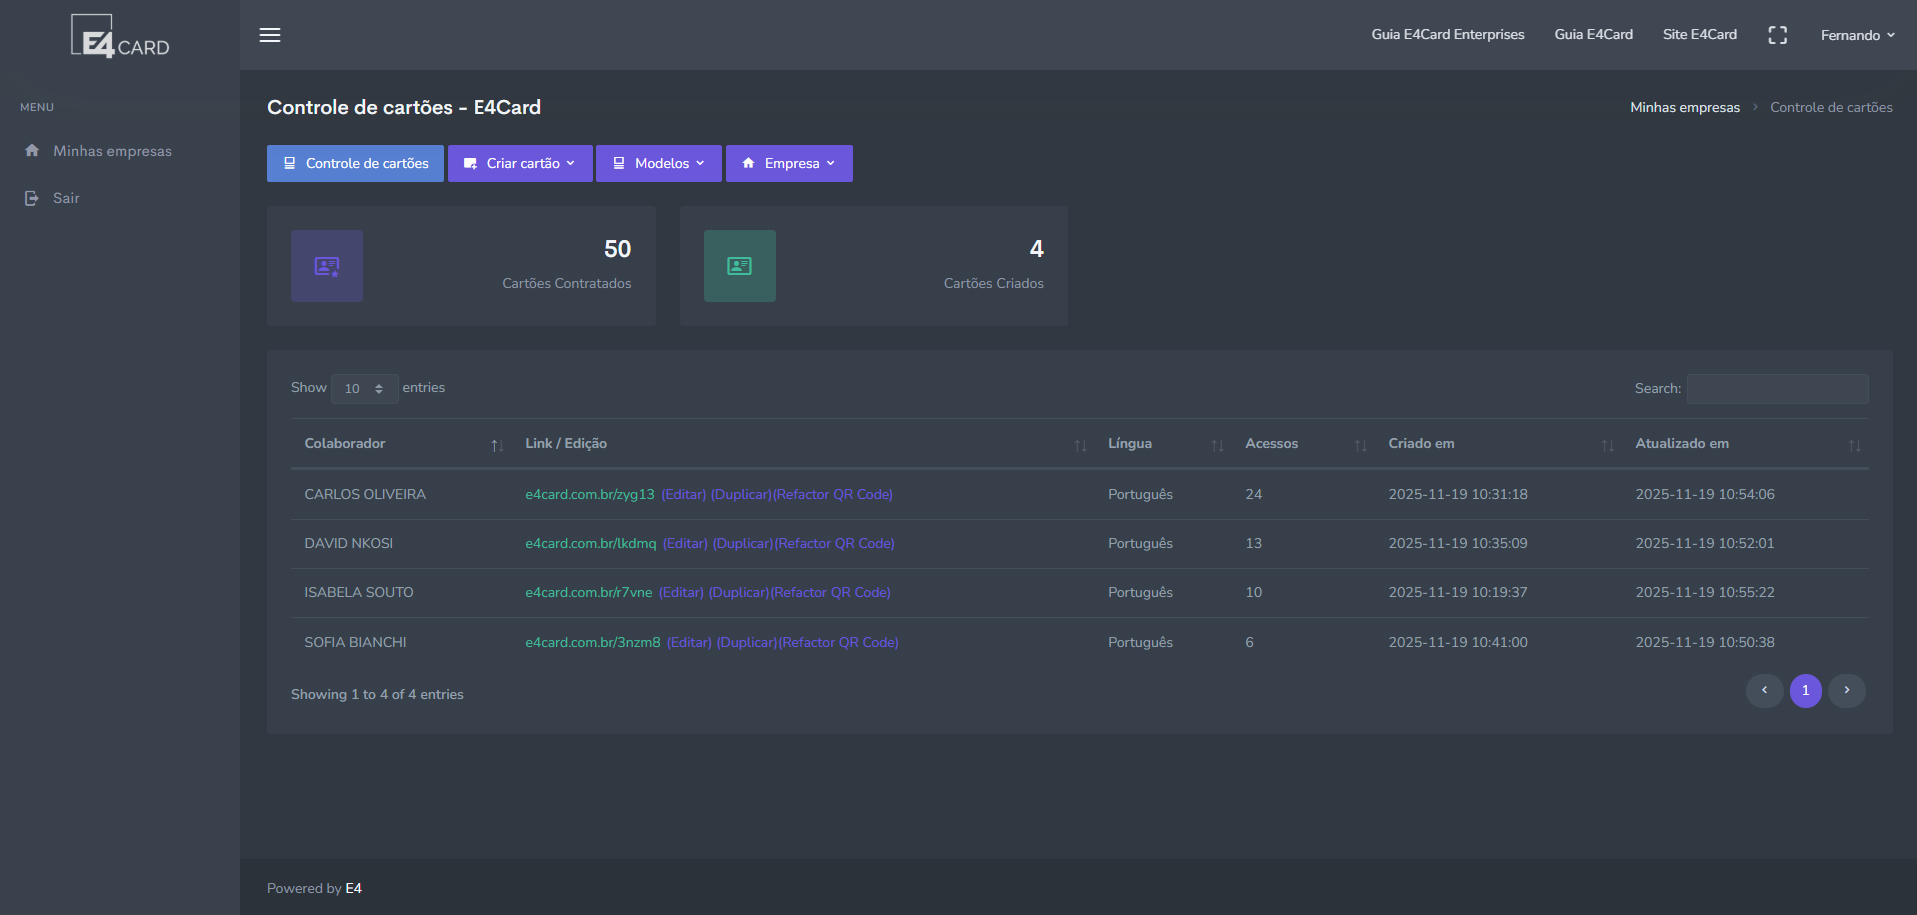Go to previous page with the arrow
Image resolution: width=1917 pixels, height=915 pixels.
pyautogui.click(x=1764, y=691)
